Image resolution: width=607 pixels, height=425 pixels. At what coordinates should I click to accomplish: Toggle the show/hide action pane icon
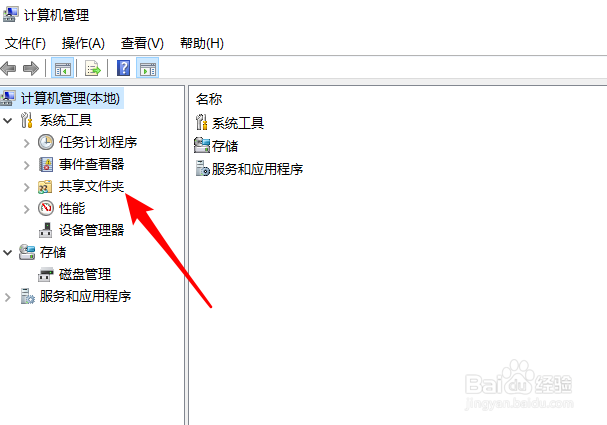[x=147, y=69]
